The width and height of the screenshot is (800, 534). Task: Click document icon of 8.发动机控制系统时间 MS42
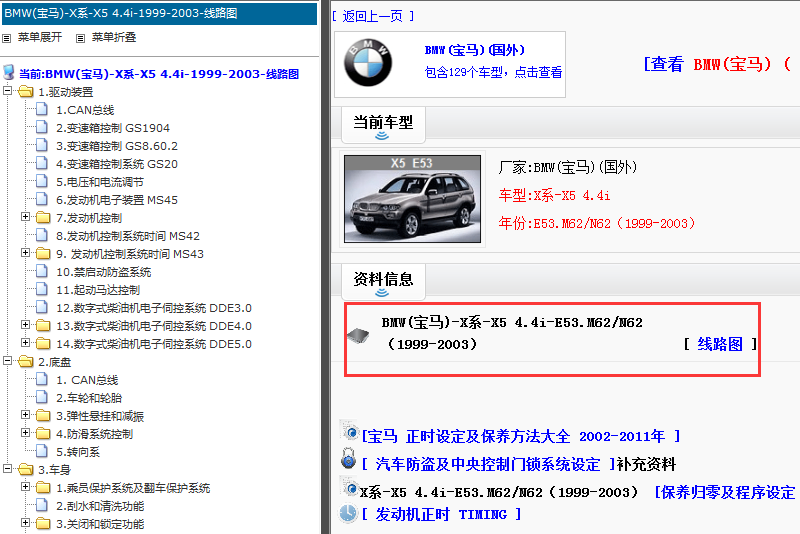[42, 236]
